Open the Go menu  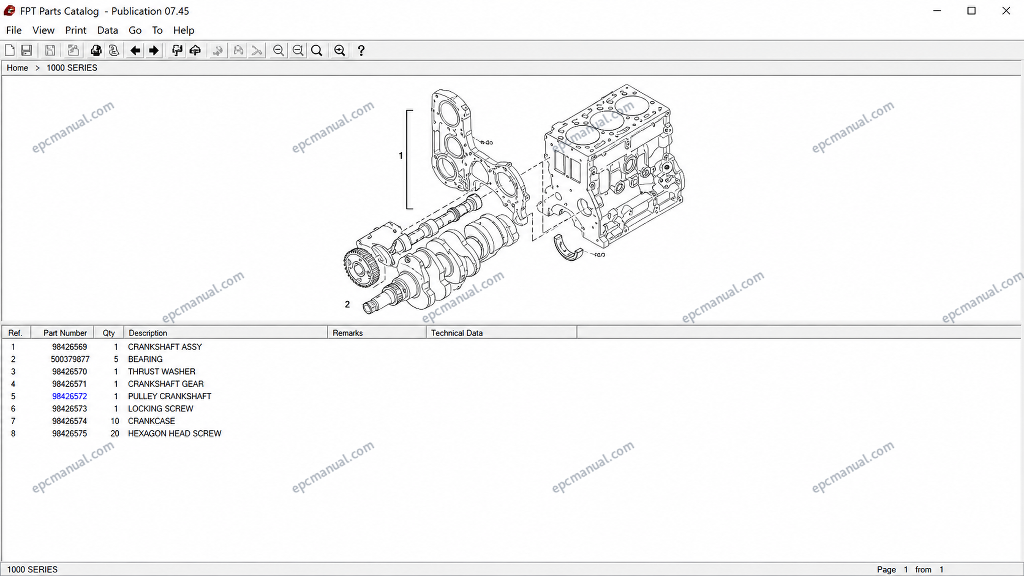tap(135, 30)
